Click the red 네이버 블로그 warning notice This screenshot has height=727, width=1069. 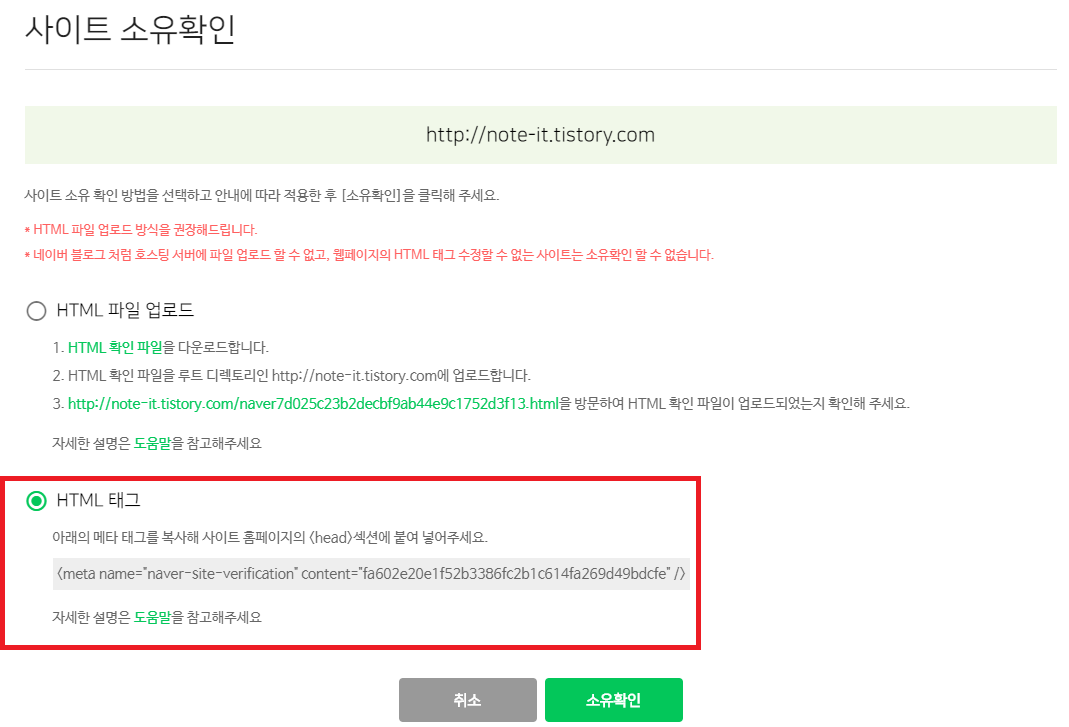click(x=370, y=255)
